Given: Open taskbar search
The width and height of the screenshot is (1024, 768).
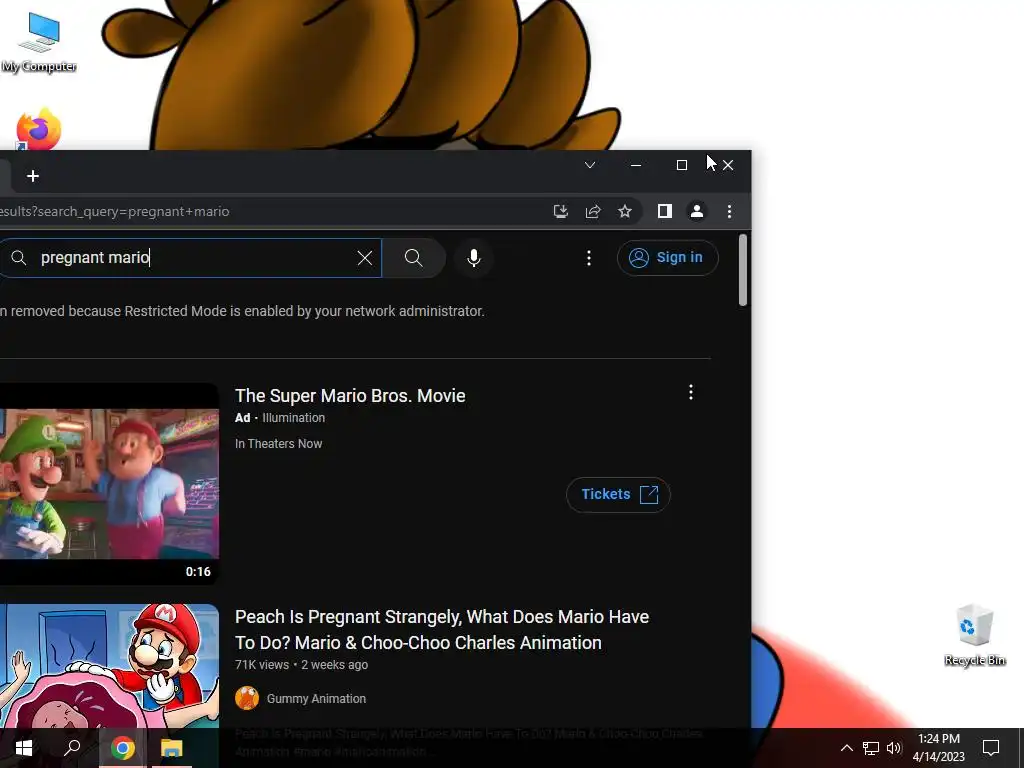Looking at the screenshot, I should point(72,748).
